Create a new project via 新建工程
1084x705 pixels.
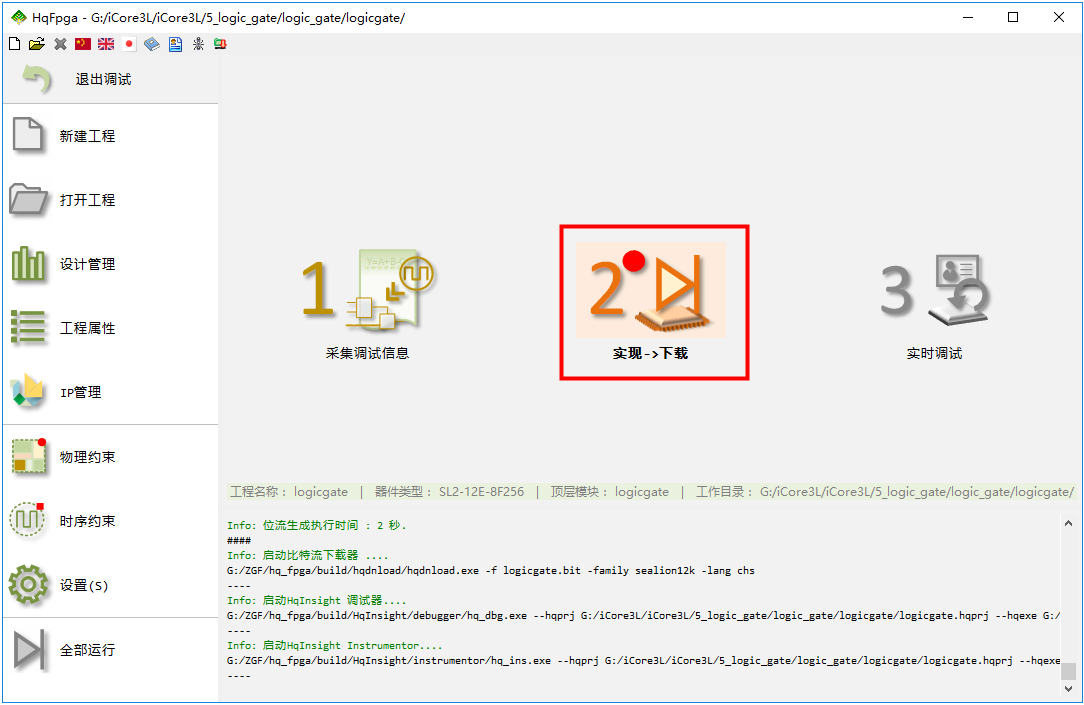[87, 136]
